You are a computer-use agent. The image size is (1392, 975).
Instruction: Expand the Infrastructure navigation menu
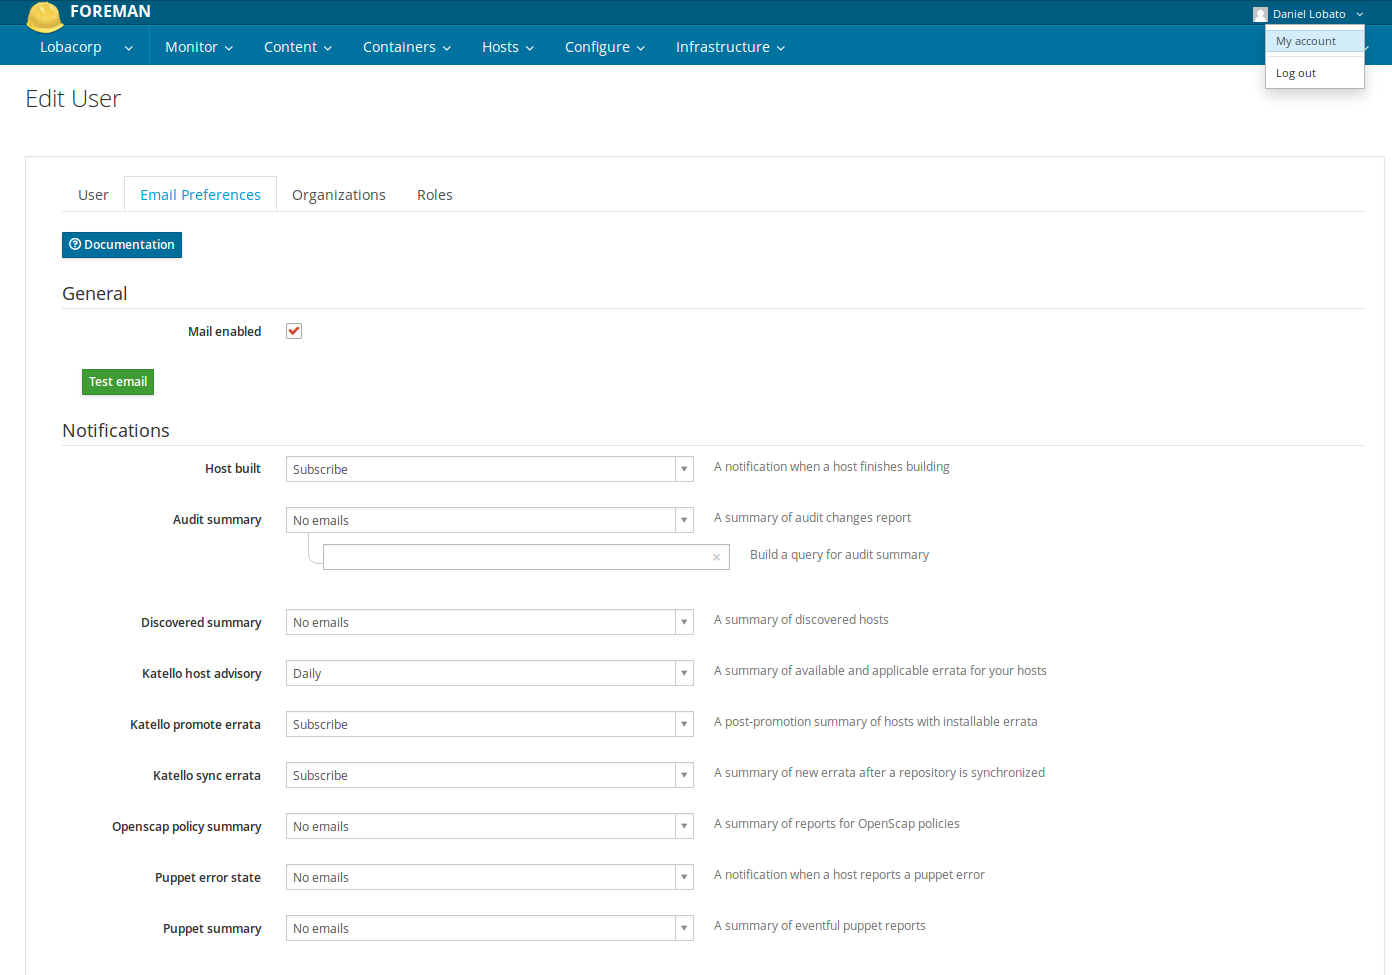point(729,47)
